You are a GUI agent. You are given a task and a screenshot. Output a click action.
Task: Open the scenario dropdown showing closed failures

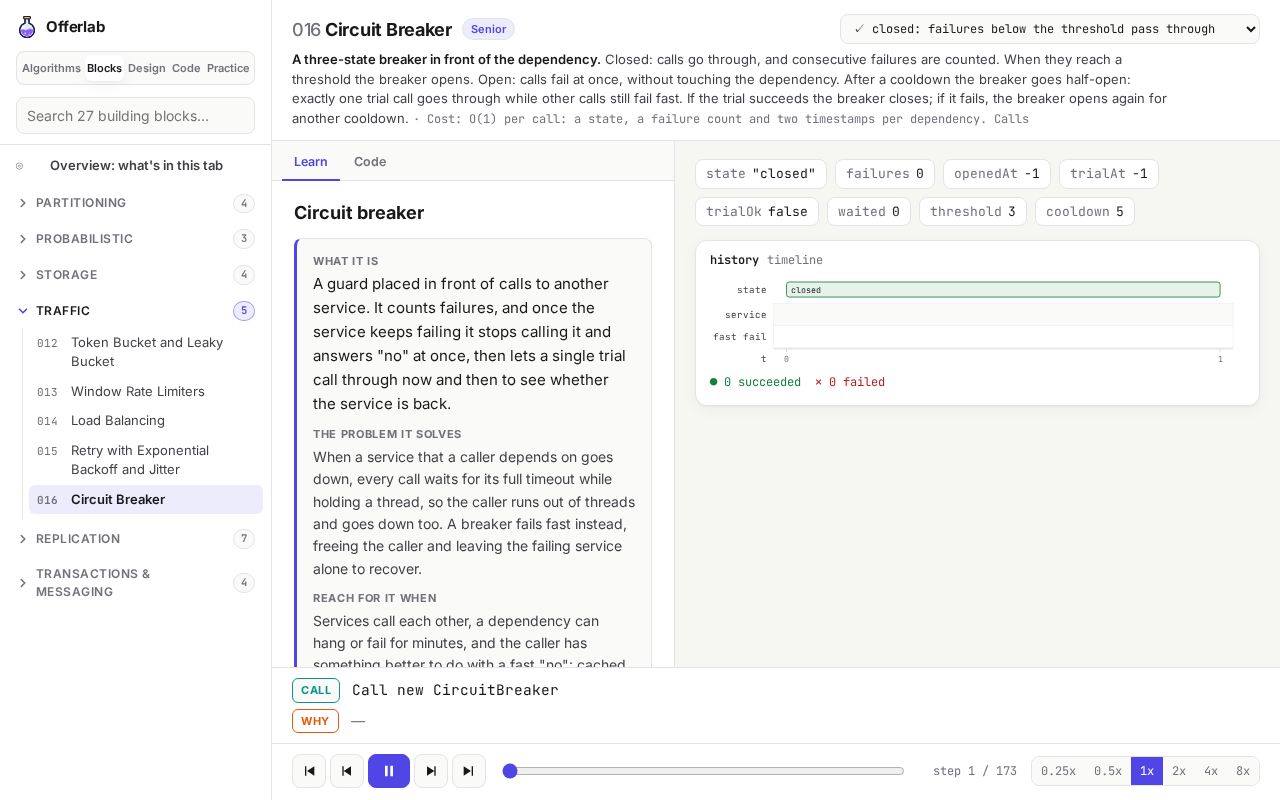tap(1050, 29)
